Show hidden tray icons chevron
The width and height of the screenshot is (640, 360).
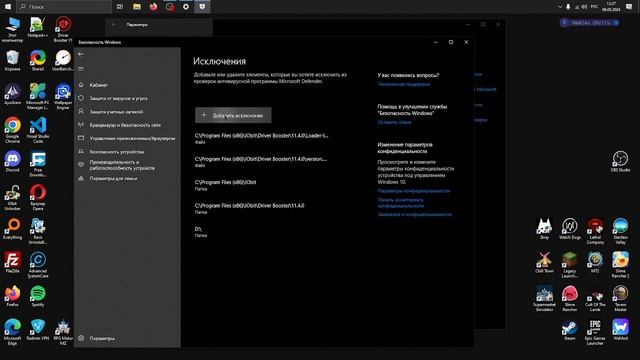click(x=560, y=7)
